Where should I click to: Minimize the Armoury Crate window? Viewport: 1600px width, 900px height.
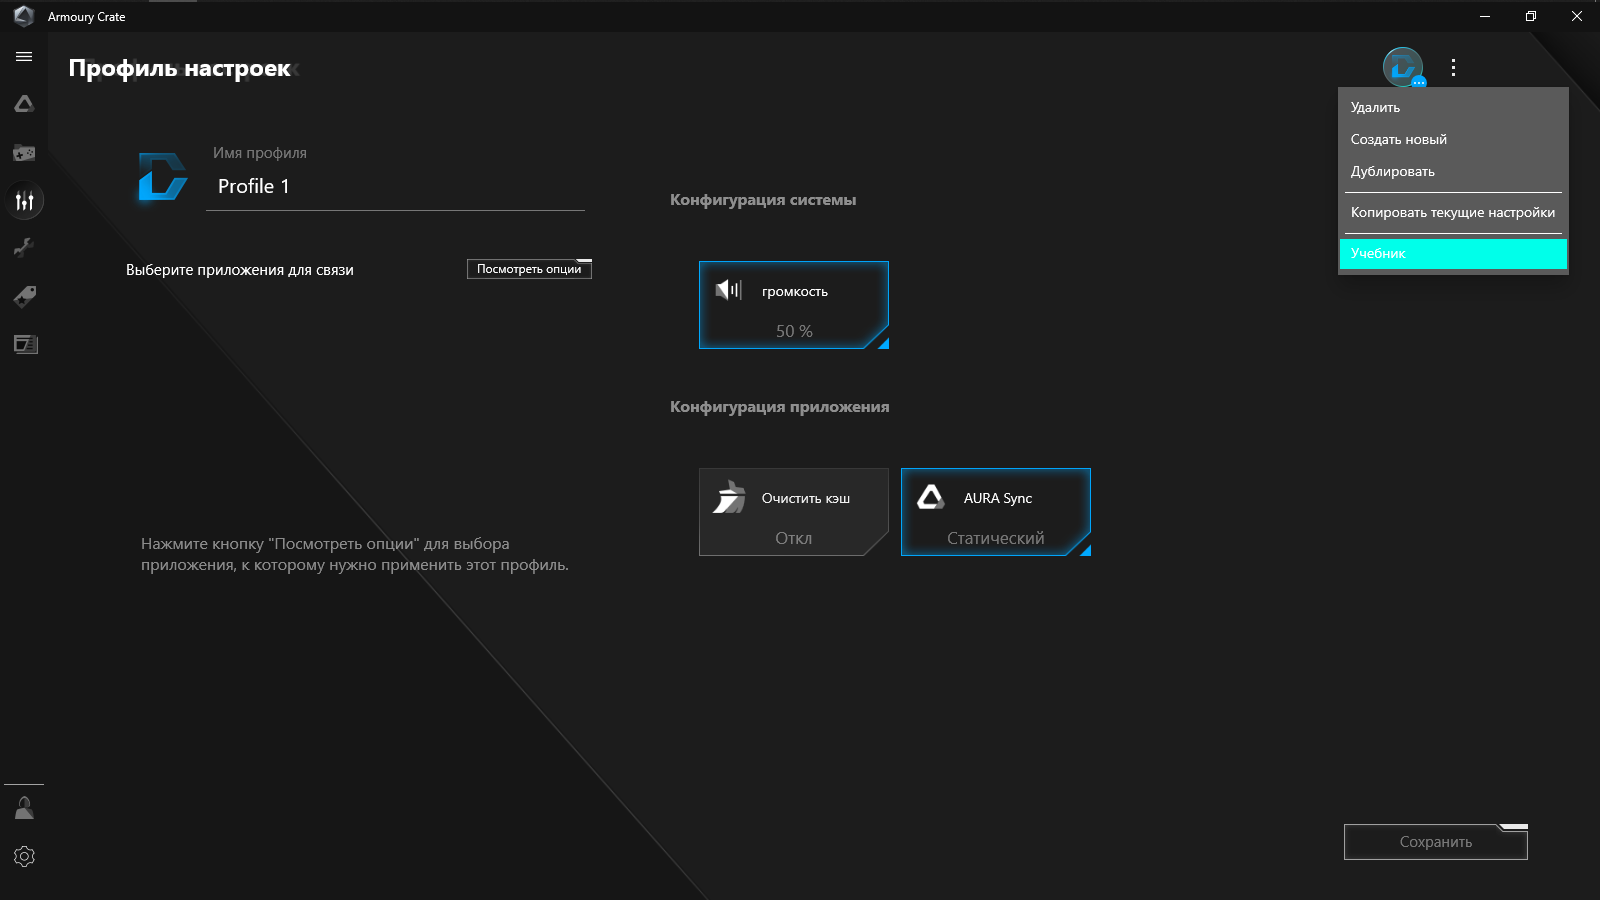point(1485,16)
